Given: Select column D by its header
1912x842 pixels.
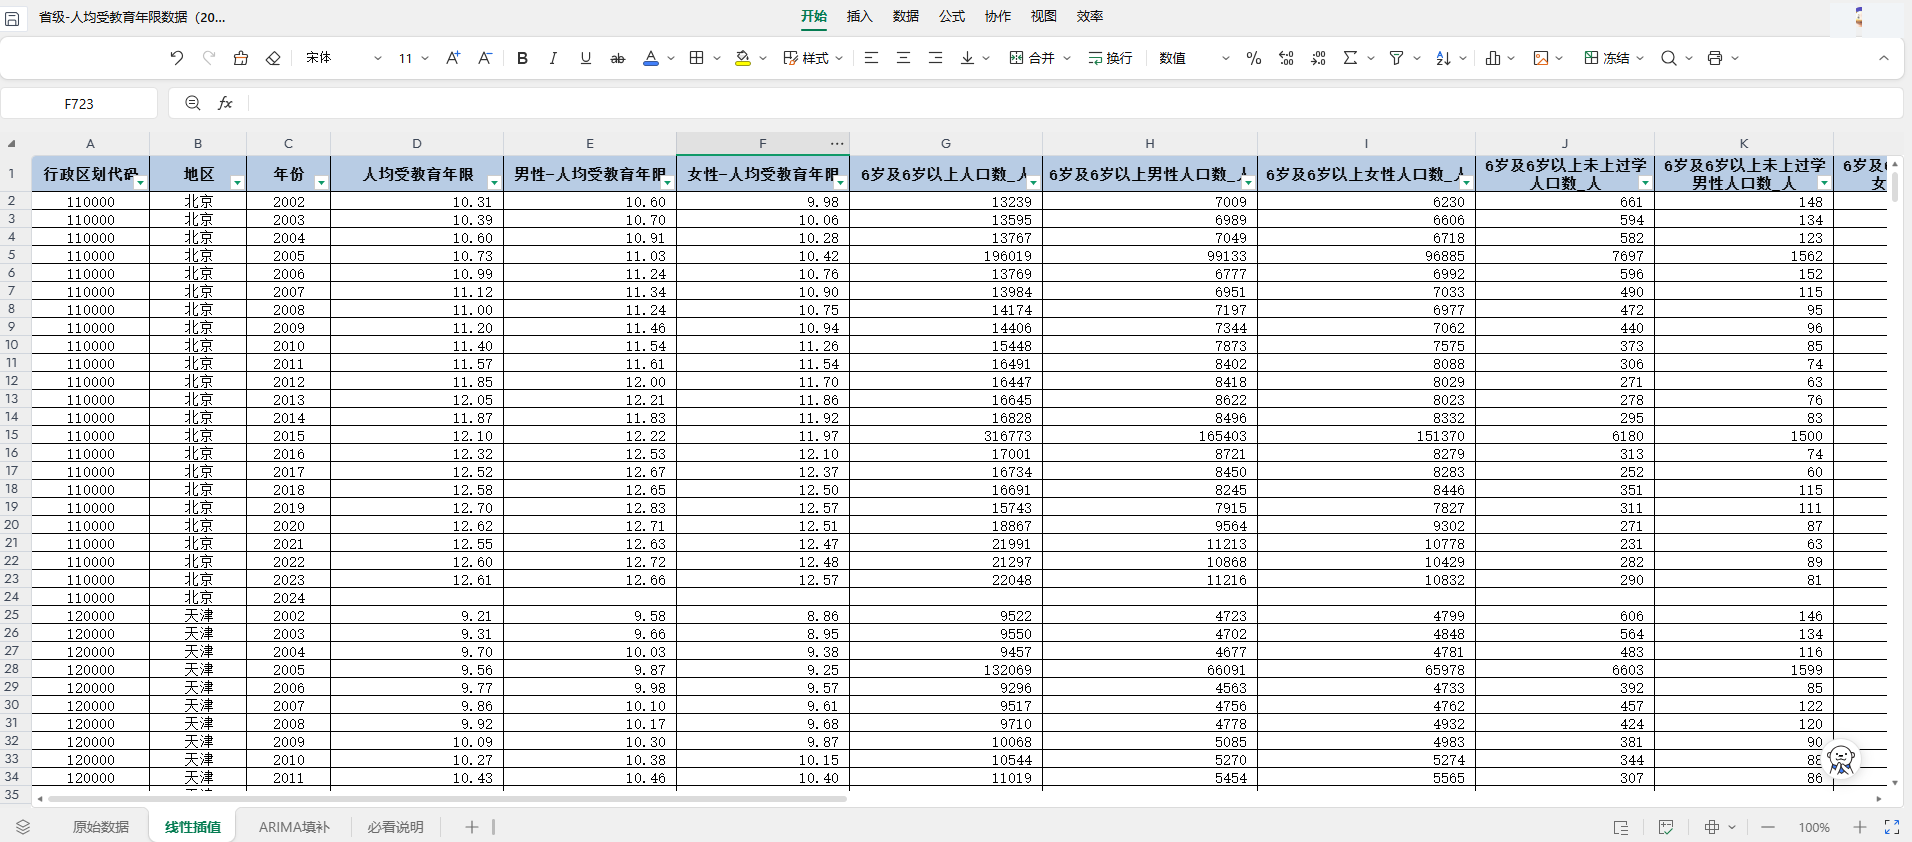Looking at the screenshot, I should click(417, 143).
